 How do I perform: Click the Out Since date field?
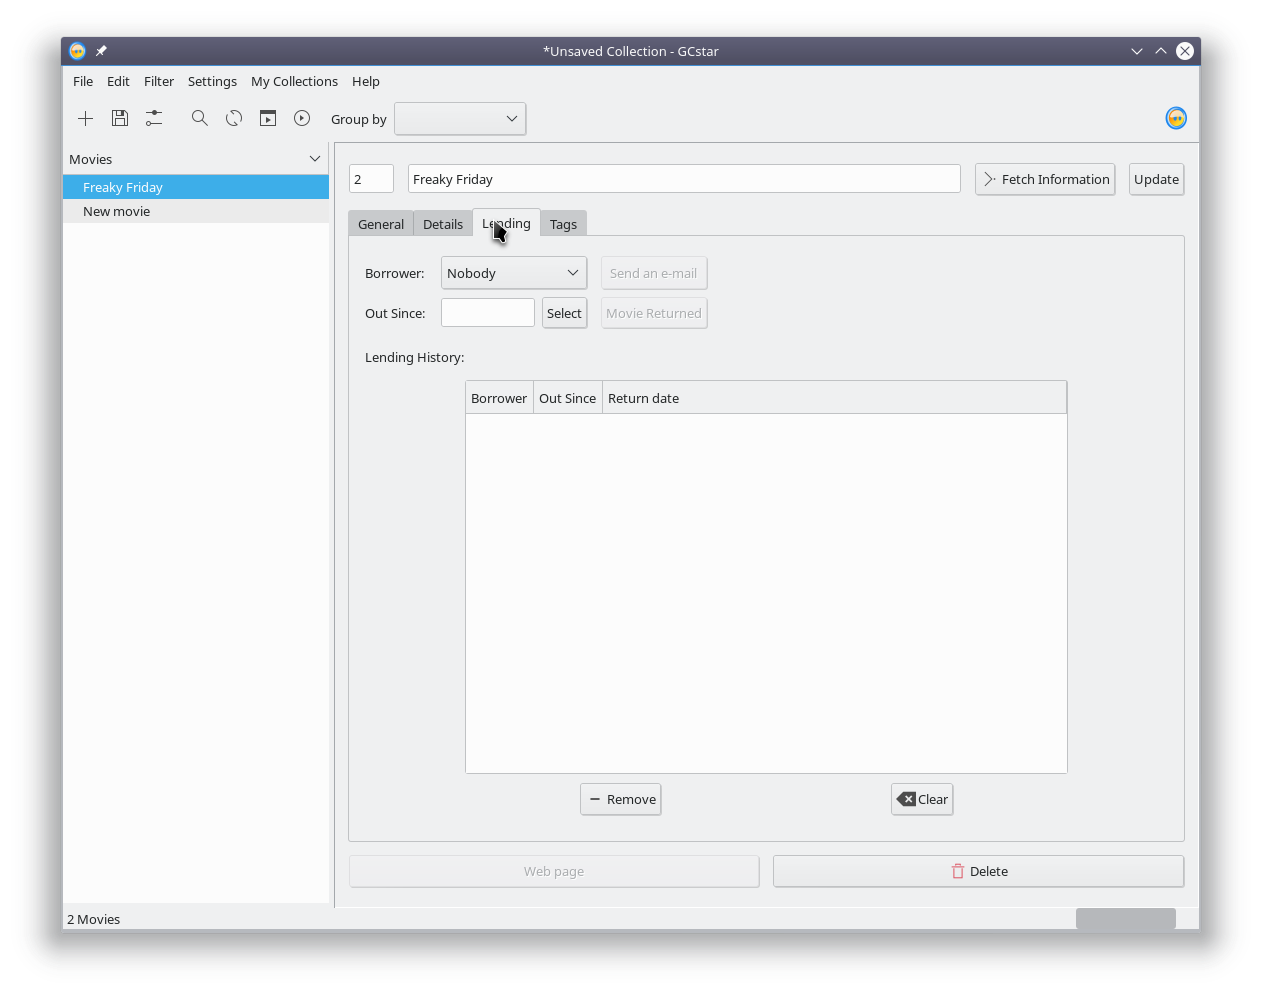coord(488,313)
